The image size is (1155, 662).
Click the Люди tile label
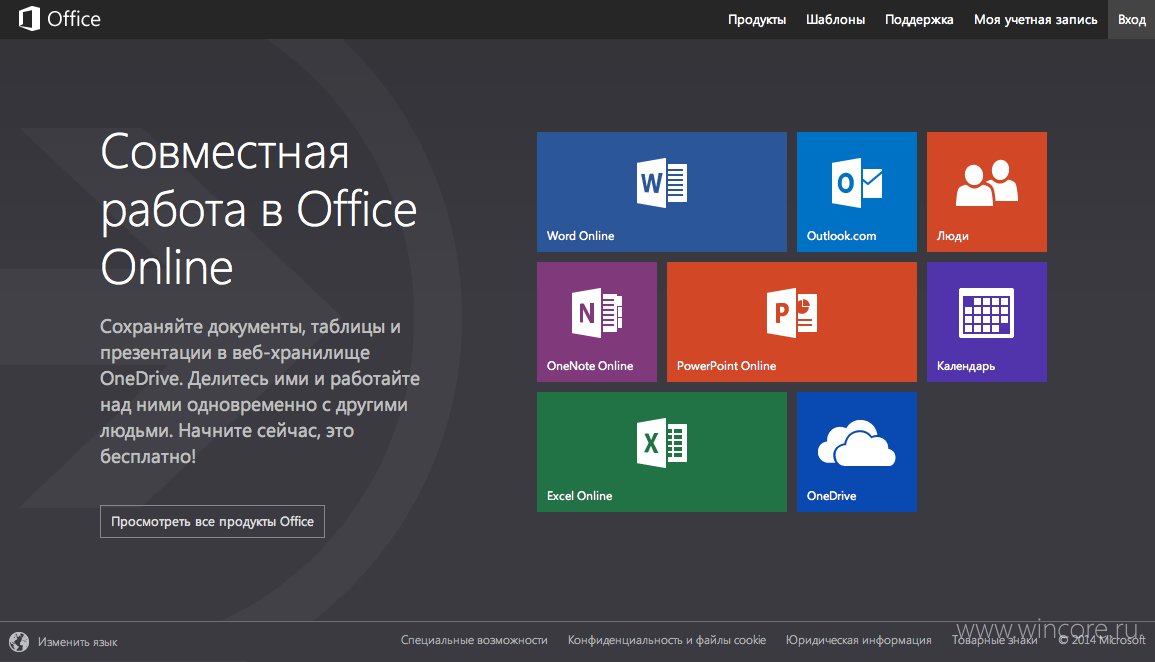pos(952,236)
